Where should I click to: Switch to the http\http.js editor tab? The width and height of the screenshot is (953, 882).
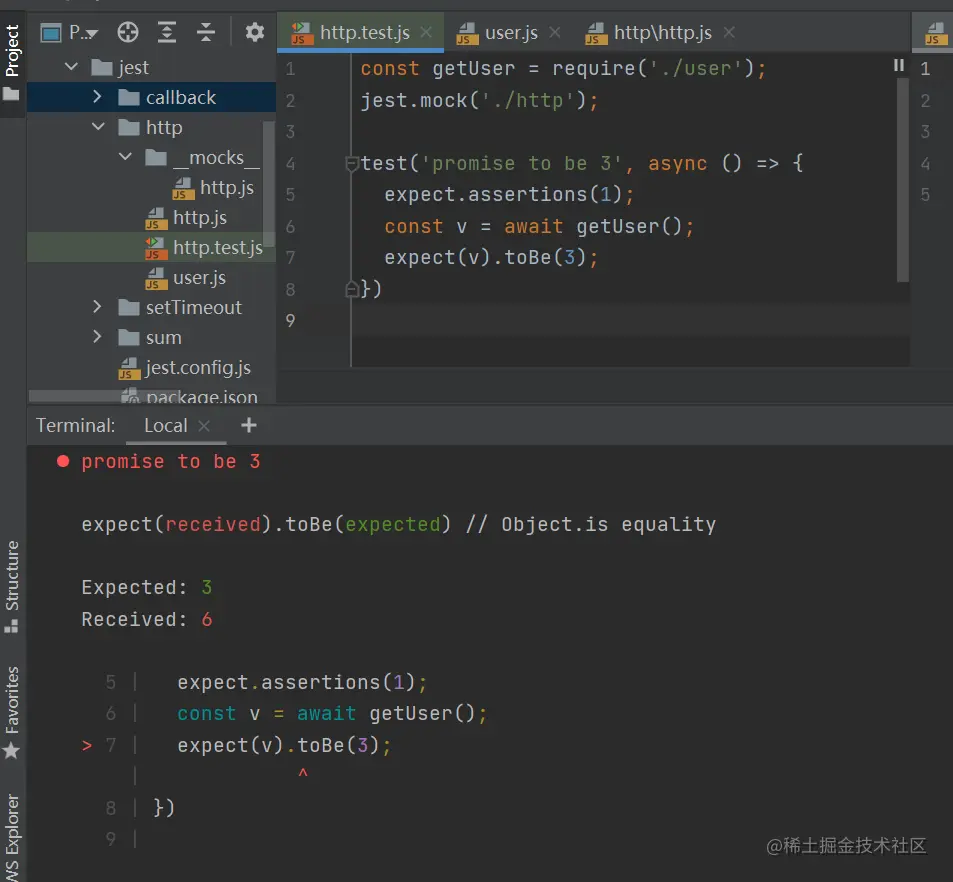(x=662, y=33)
